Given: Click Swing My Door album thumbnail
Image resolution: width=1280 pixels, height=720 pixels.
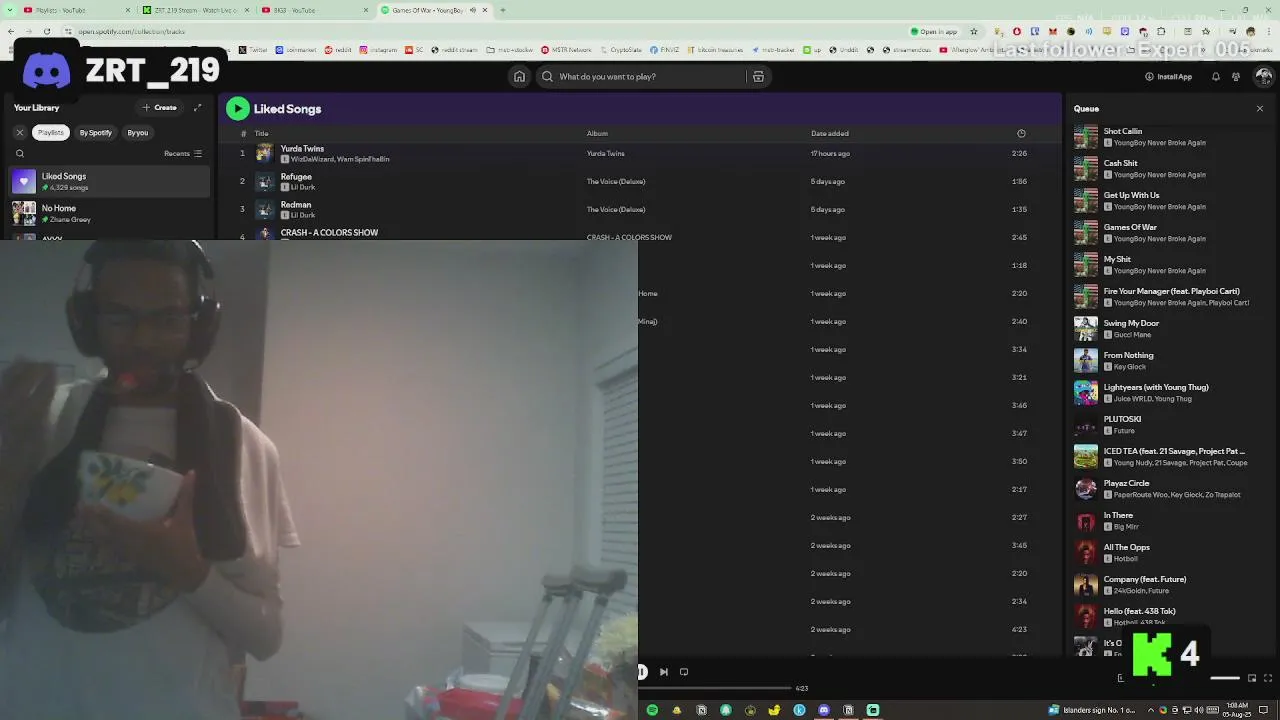Looking at the screenshot, I should 1086,328.
